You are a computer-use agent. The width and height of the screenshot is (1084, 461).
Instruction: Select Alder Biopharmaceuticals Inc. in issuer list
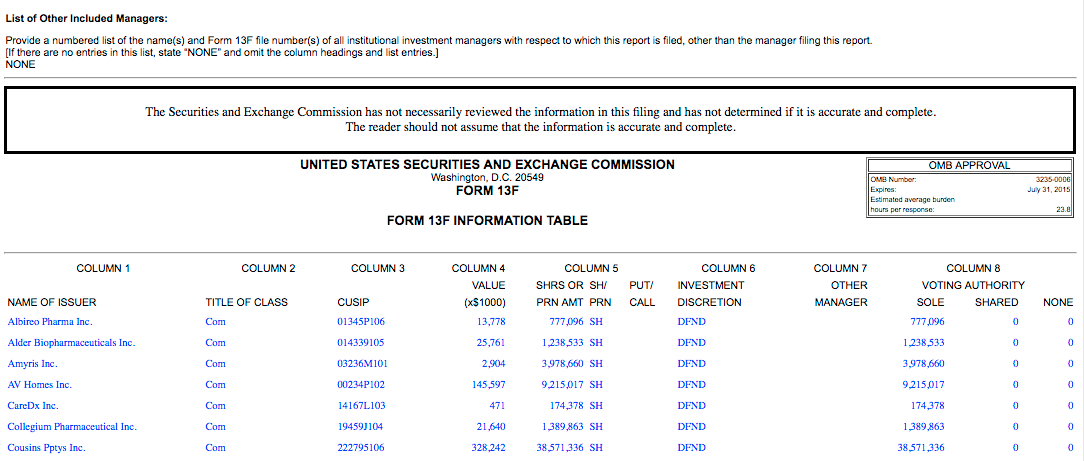point(70,343)
